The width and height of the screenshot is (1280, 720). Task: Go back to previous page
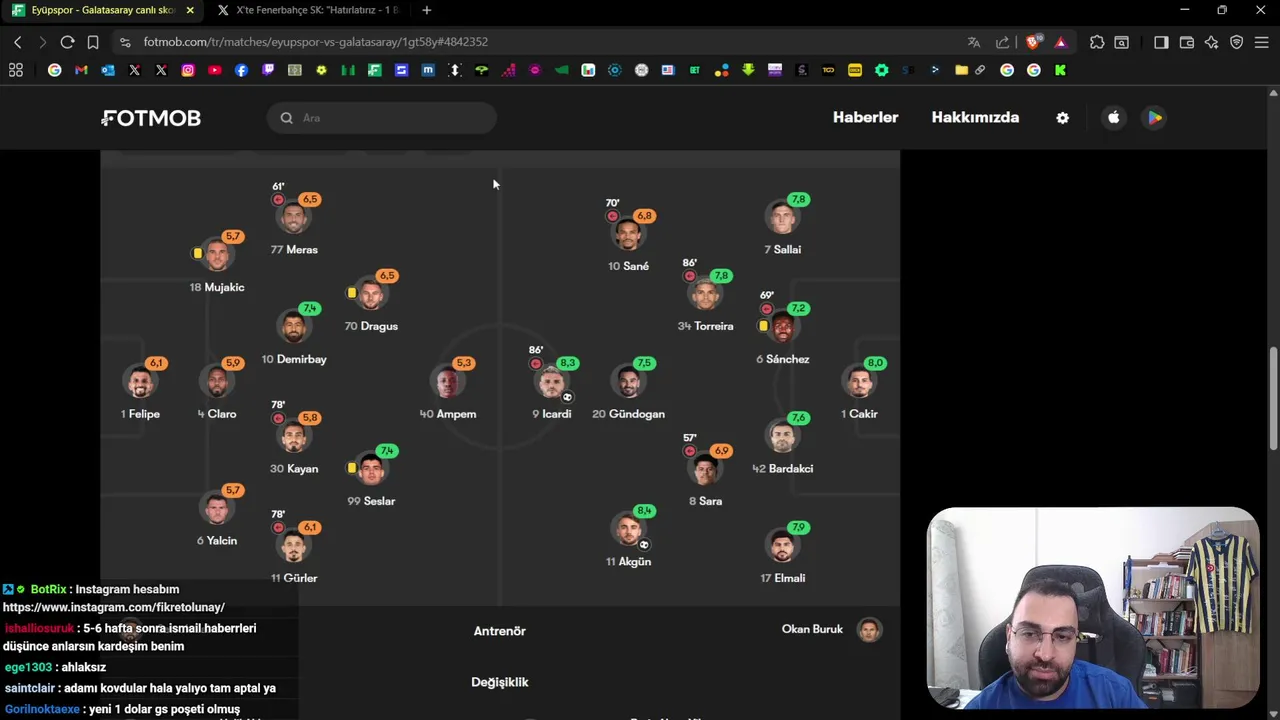pos(18,42)
